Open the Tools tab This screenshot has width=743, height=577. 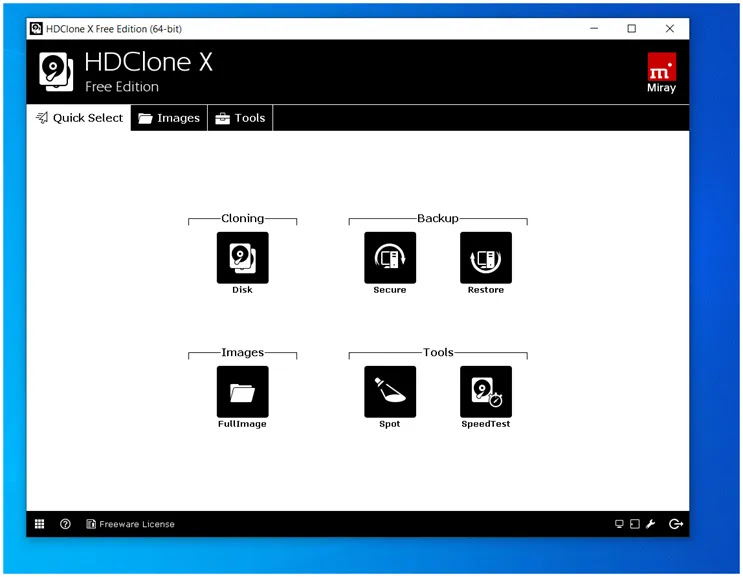(240, 118)
